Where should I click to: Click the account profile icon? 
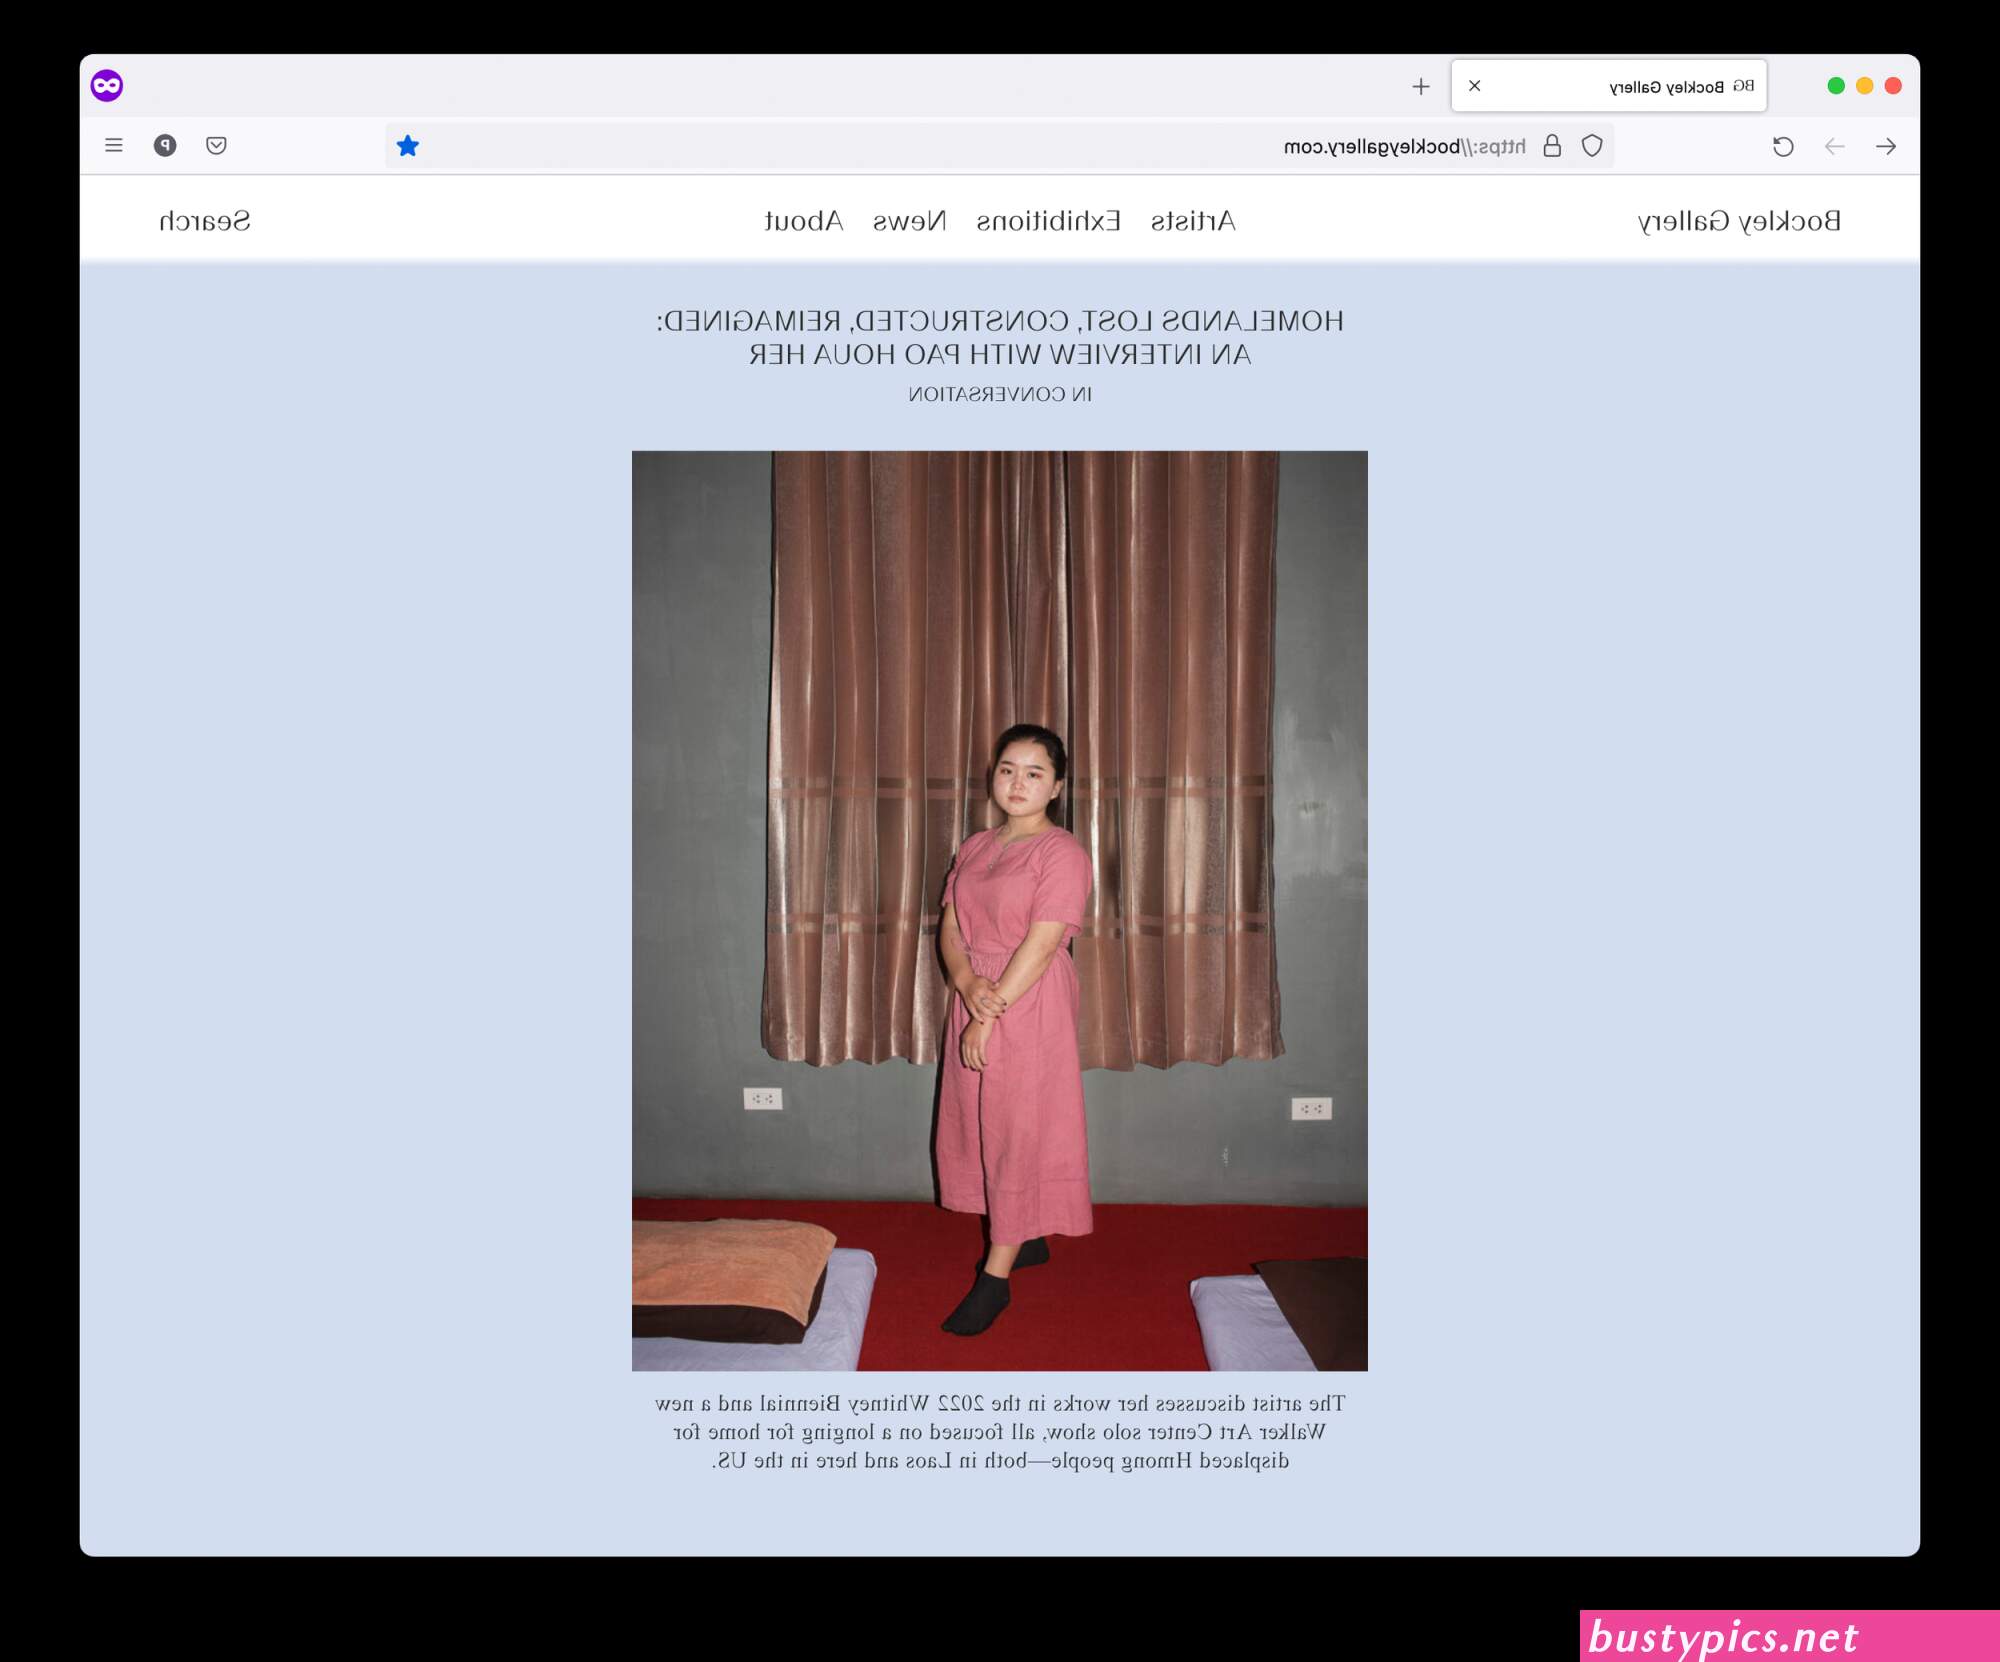click(165, 146)
